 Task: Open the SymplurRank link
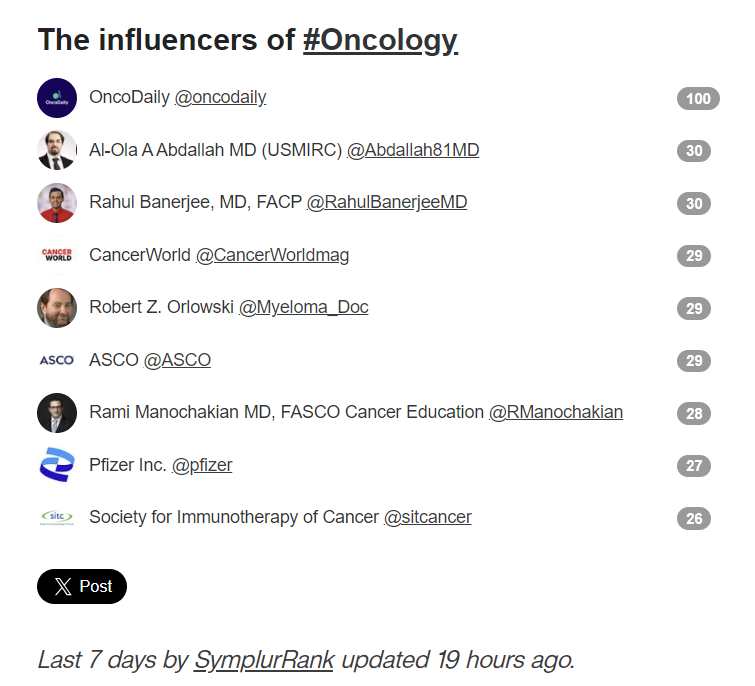[264, 660]
